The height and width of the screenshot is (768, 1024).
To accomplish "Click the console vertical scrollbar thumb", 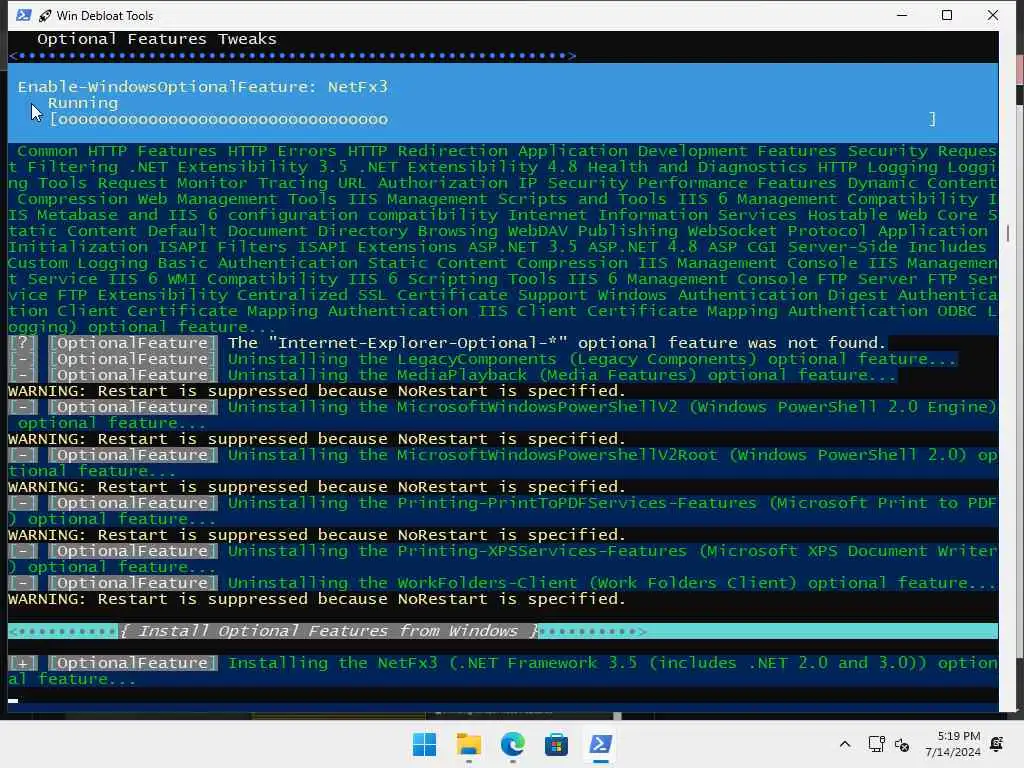I will [1008, 232].
